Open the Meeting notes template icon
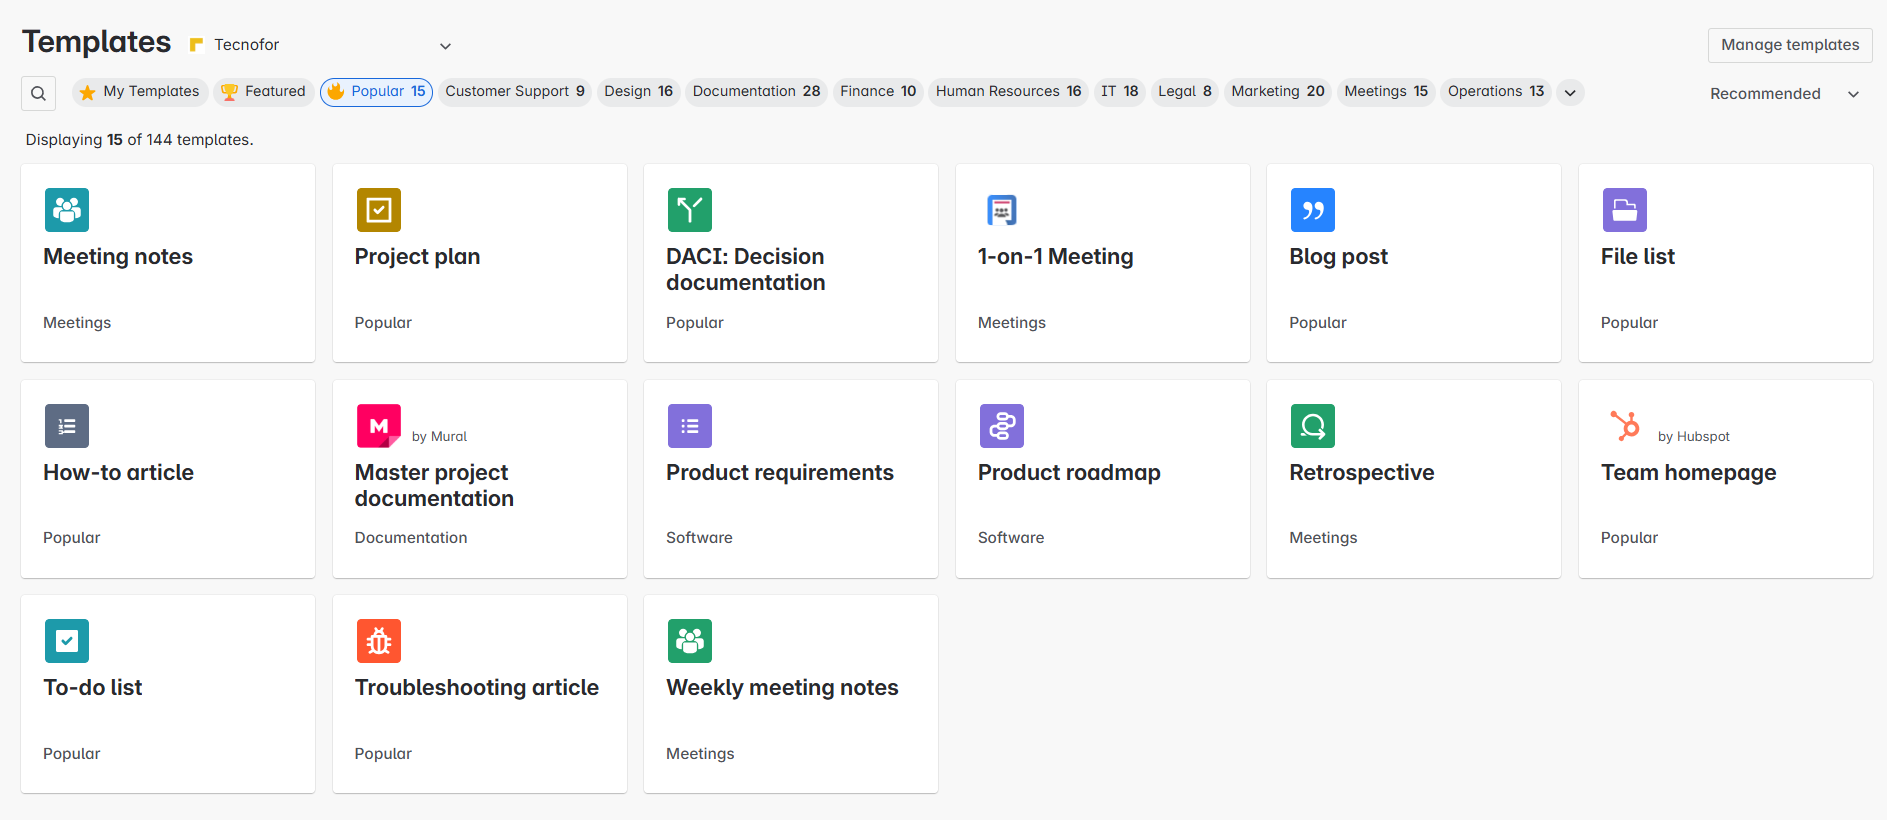Image resolution: width=1887 pixels, height=820 pixels. 67,210
